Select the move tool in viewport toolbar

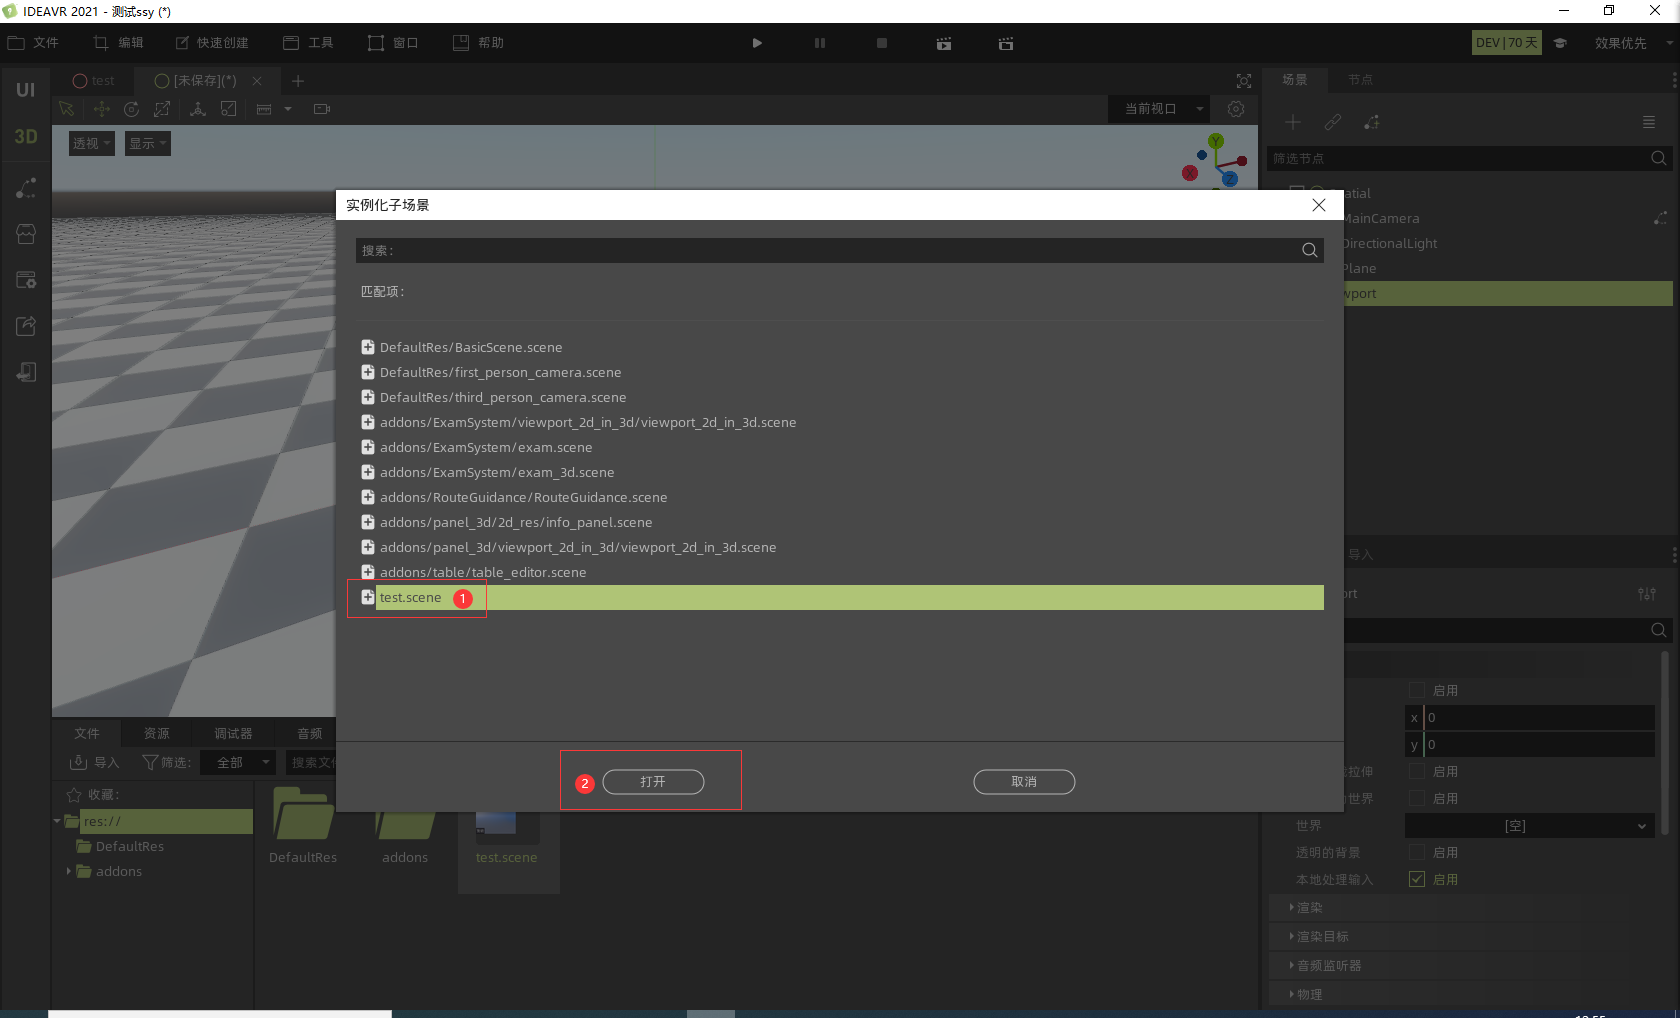[101, 109]
